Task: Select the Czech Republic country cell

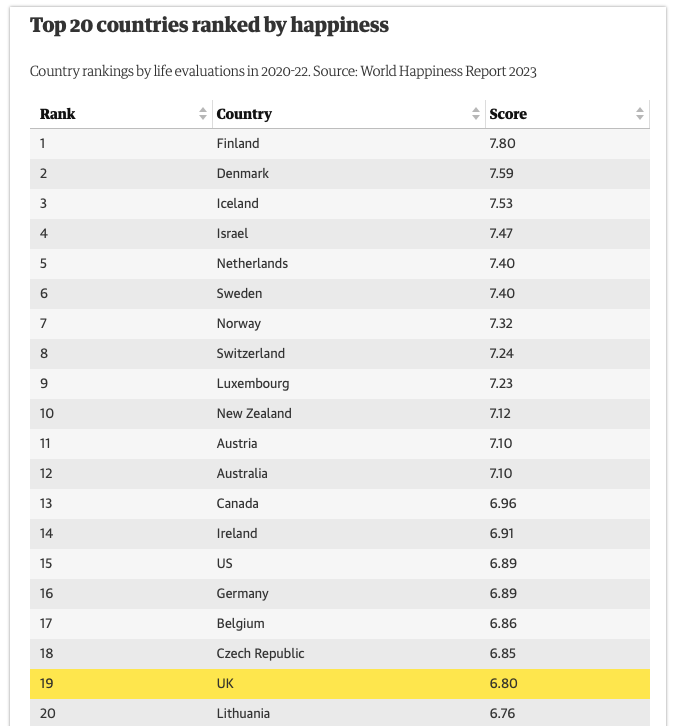Action: tap(260, 653)
